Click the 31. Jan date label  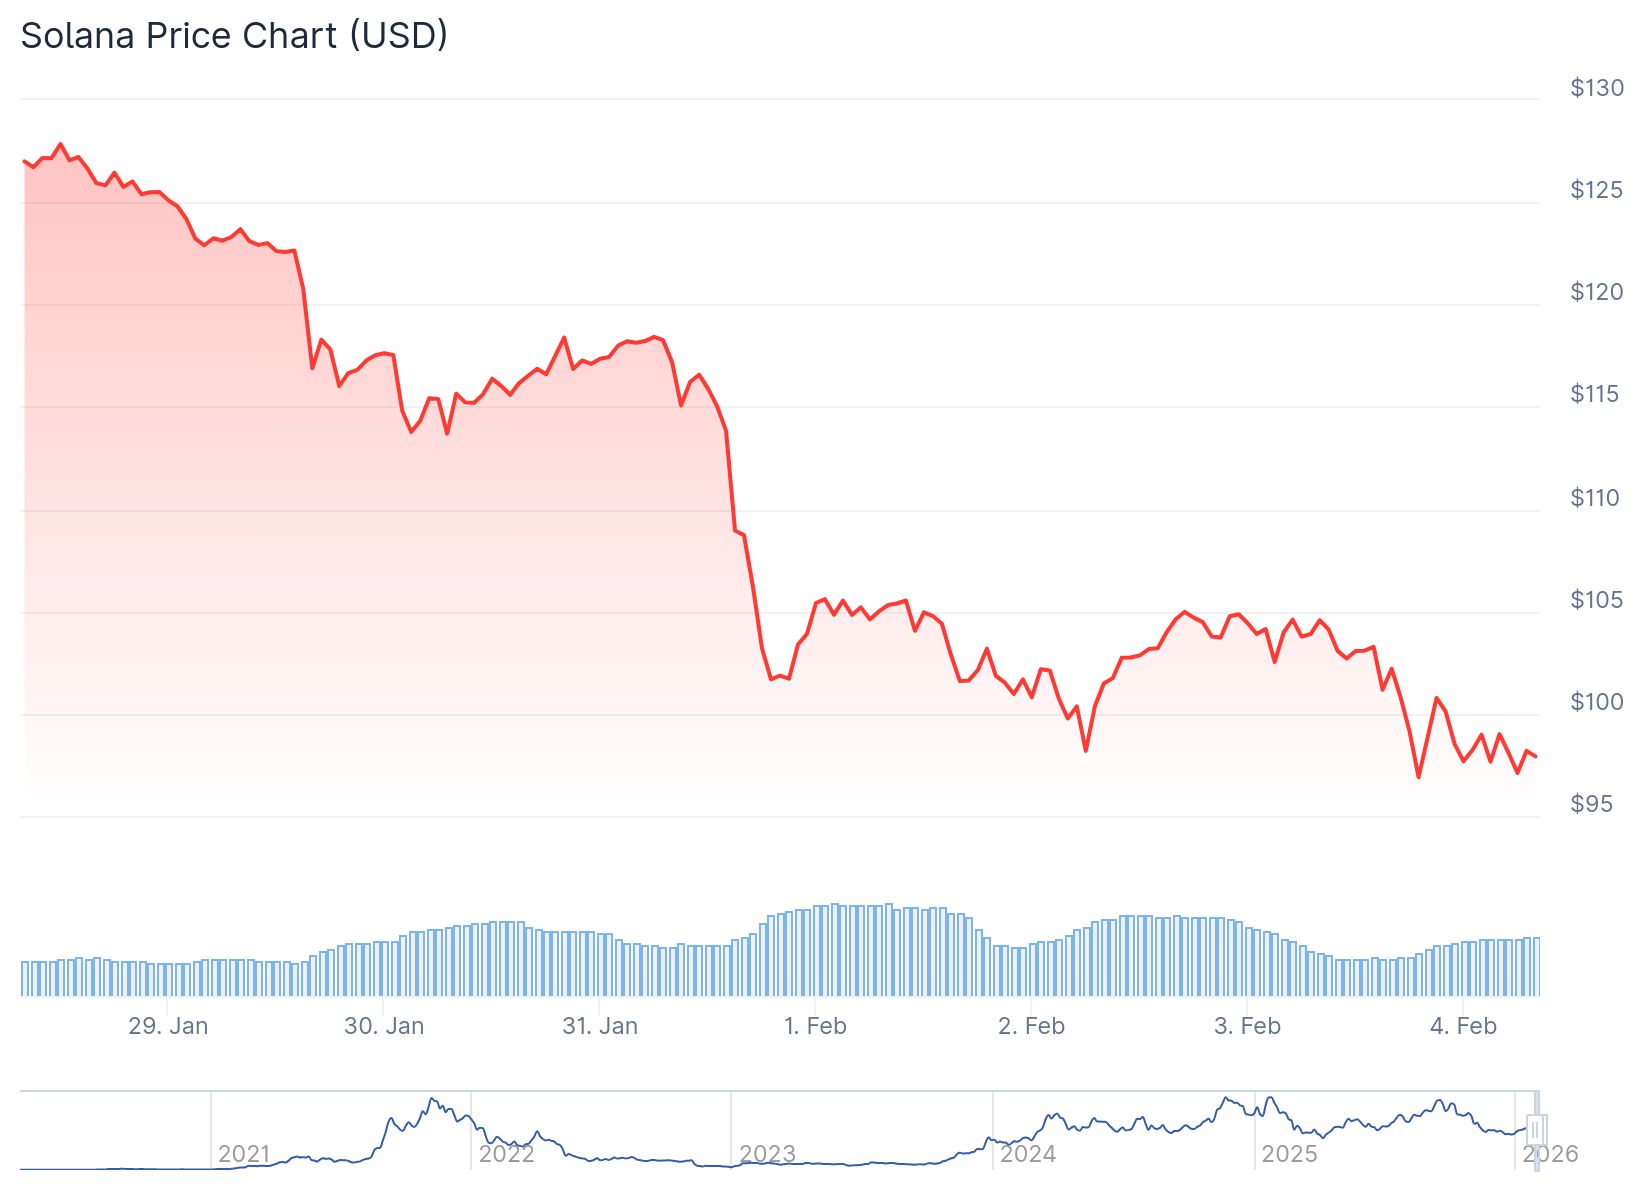600,1026
